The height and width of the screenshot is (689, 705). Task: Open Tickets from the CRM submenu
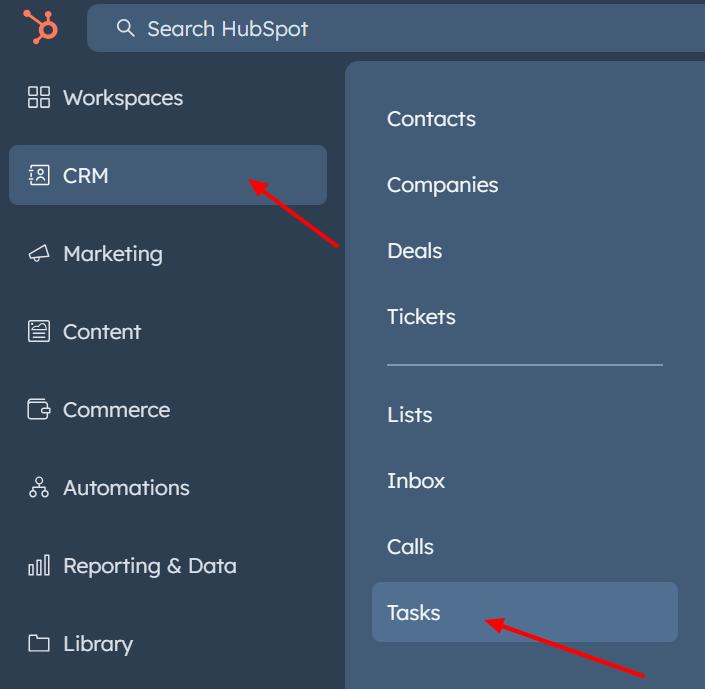pos(421,317)
